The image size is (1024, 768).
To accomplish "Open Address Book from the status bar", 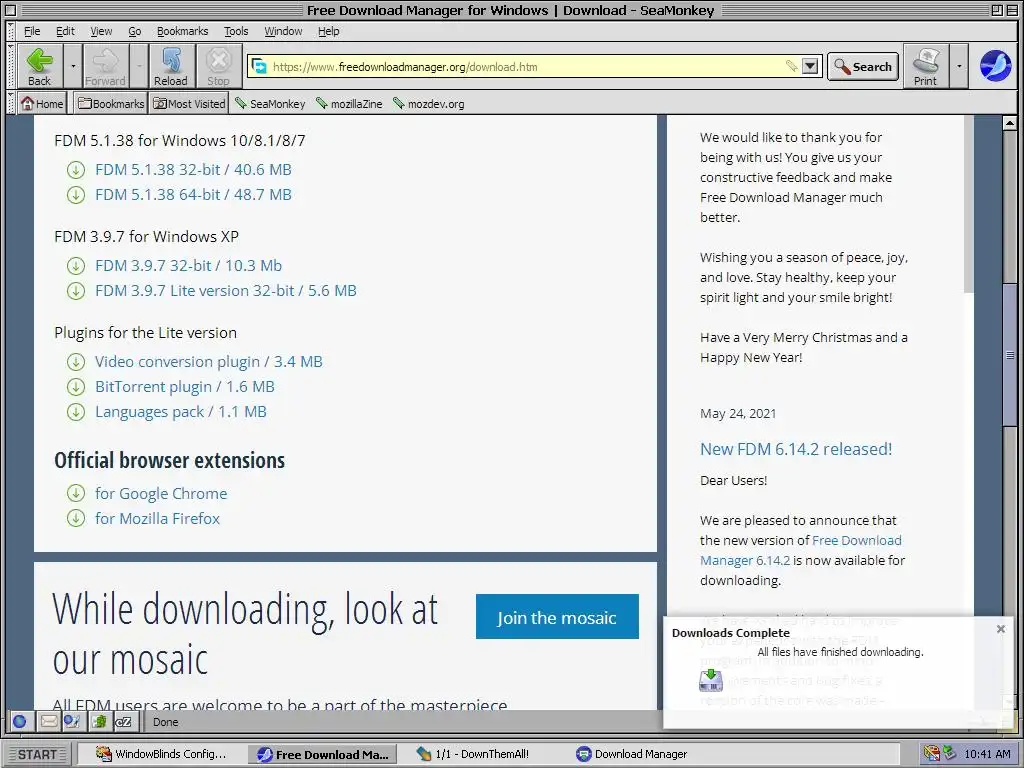I will [99, 722].
